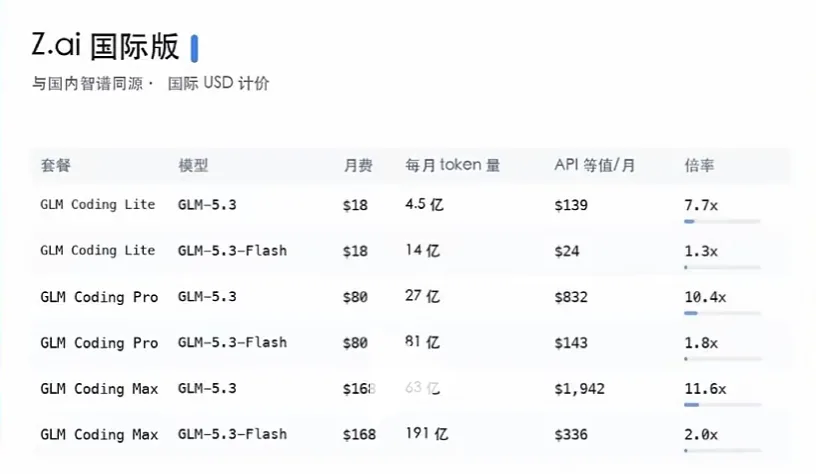Click the 国际 USD 计价 subtitle text
Viewport: 816px width, 474px height.
218,83
